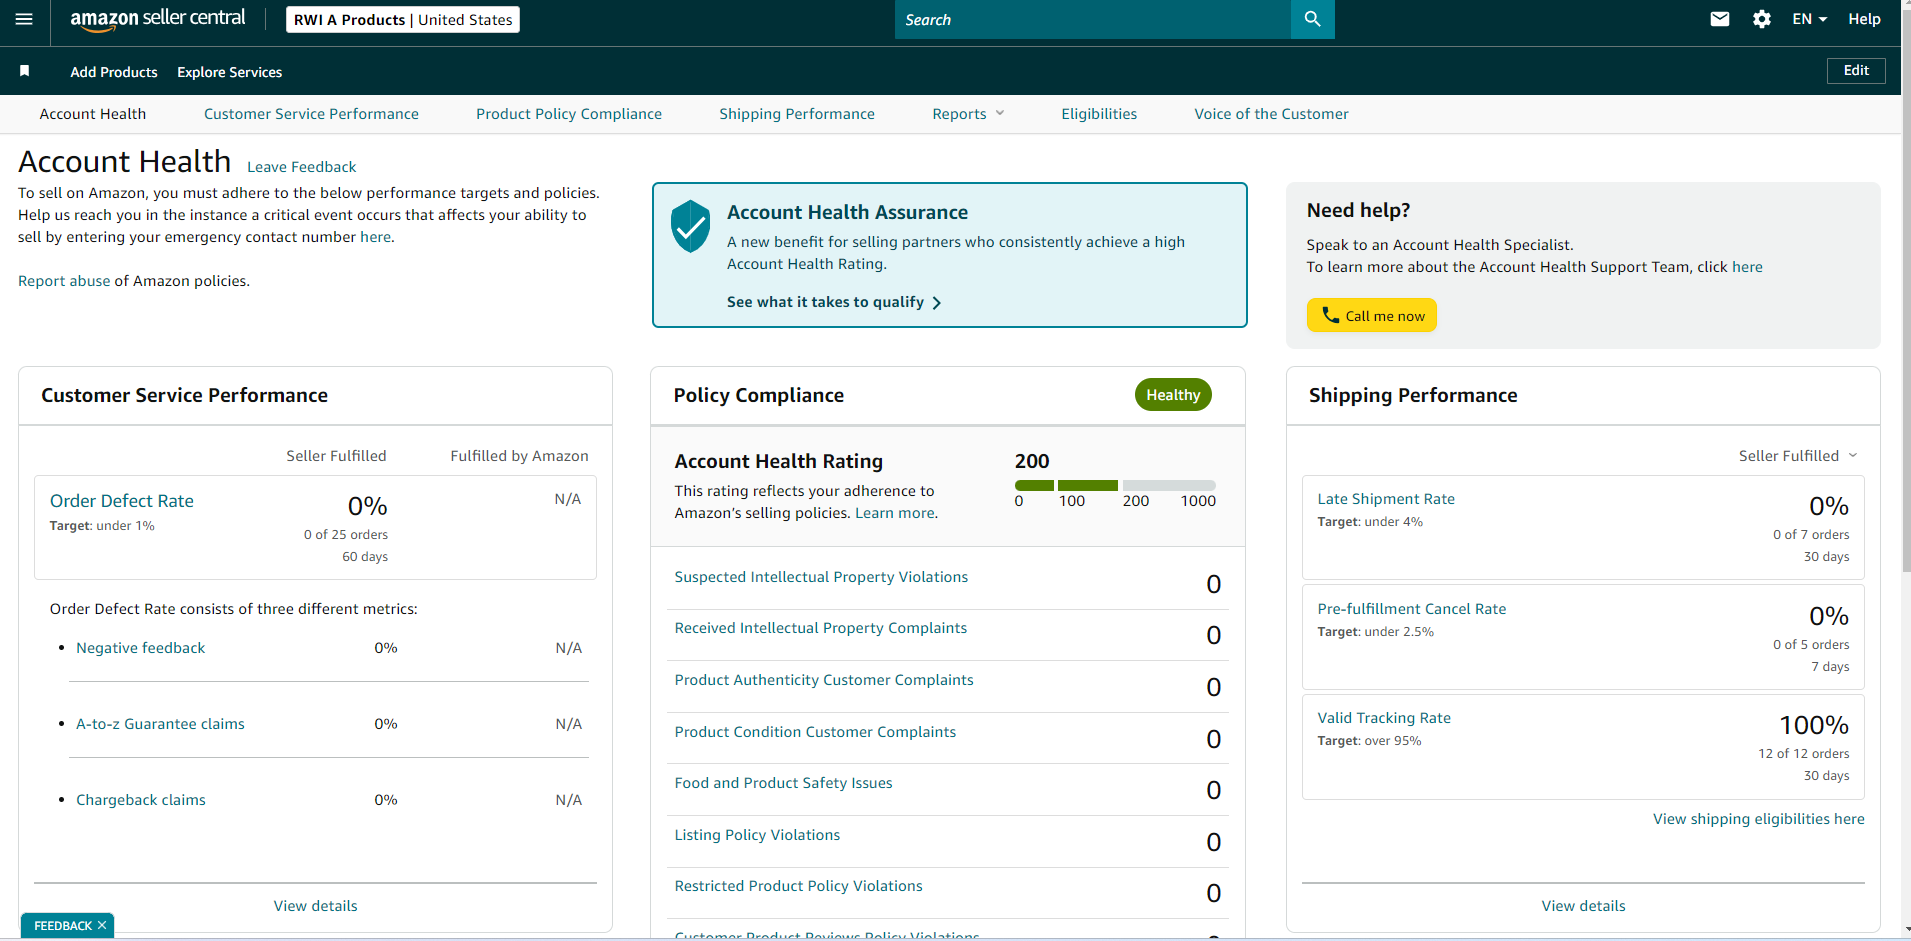This screenshot has height=941, width=1911.
Task: Click the Report abuse link
Action: coord(64,281)
